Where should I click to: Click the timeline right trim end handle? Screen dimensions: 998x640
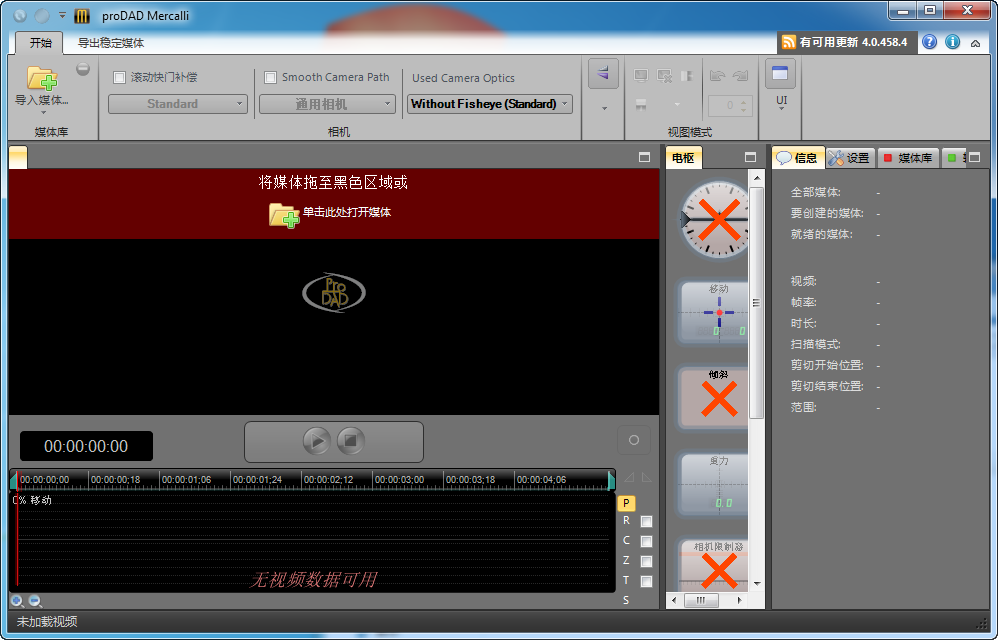pos(612,480)
